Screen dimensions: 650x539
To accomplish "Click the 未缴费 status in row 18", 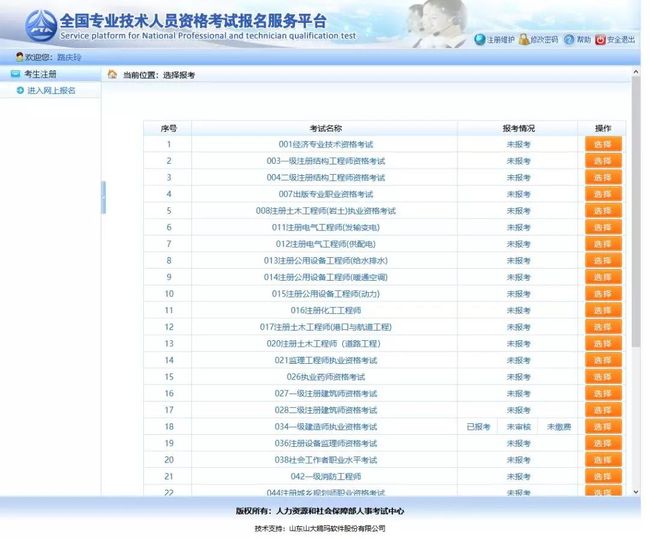I will [558, 427].
